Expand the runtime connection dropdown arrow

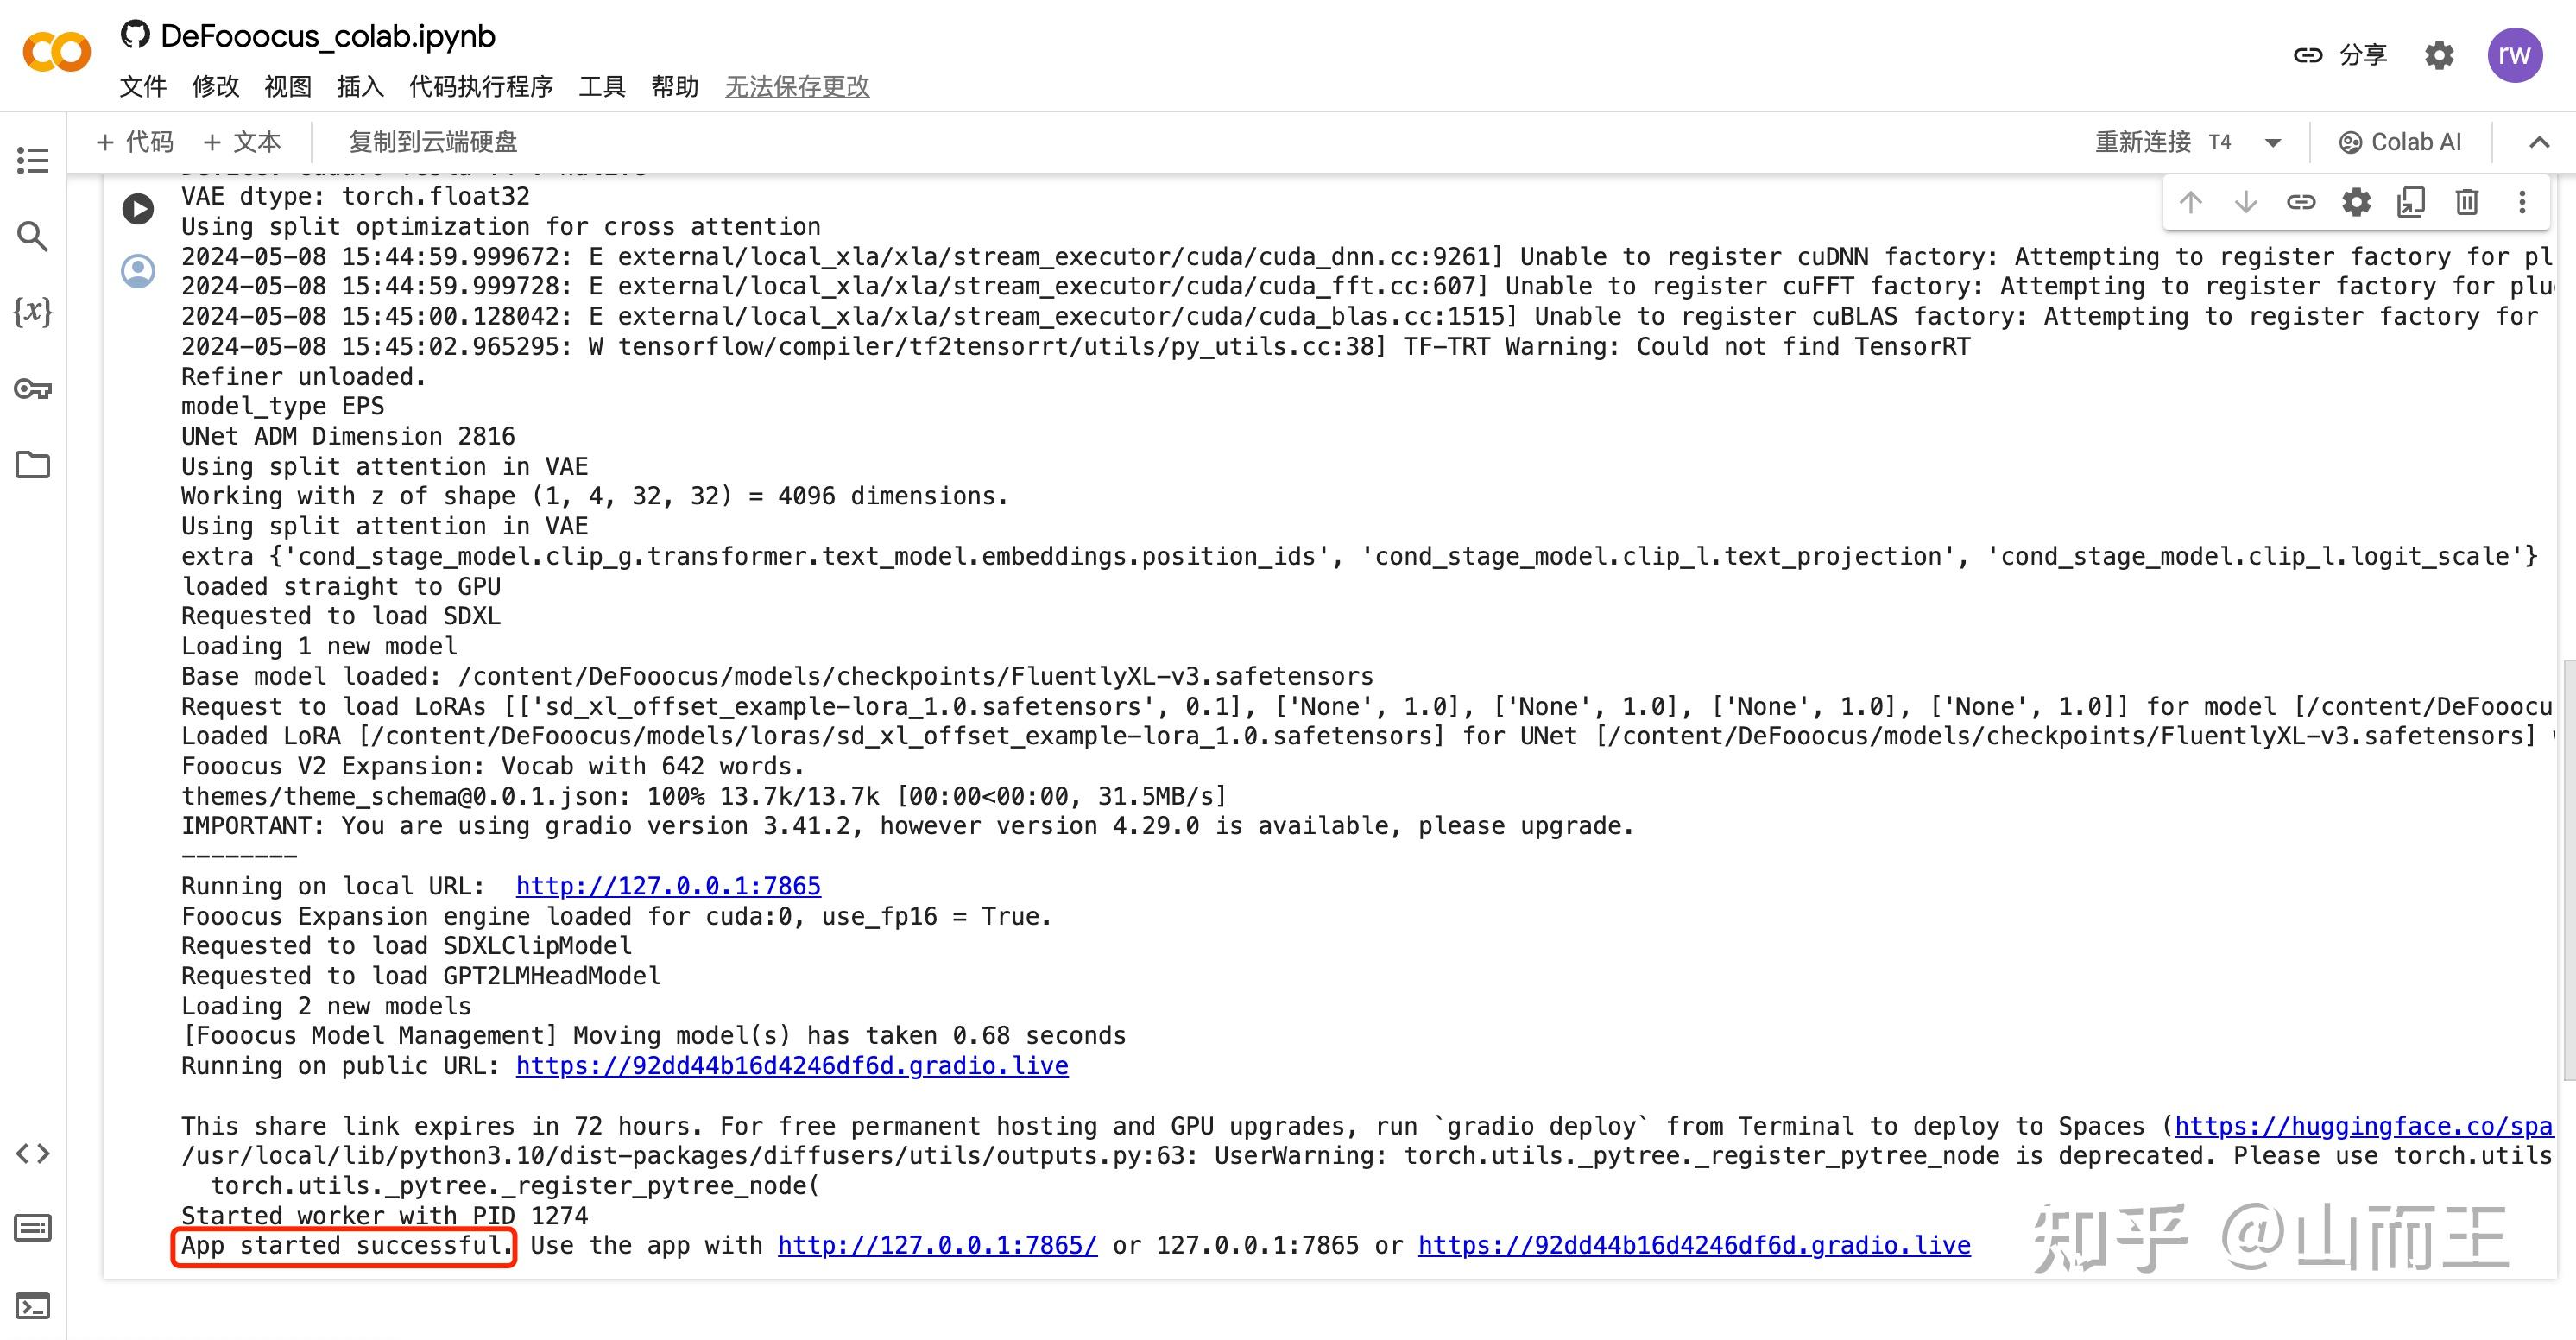[2273, 143]
